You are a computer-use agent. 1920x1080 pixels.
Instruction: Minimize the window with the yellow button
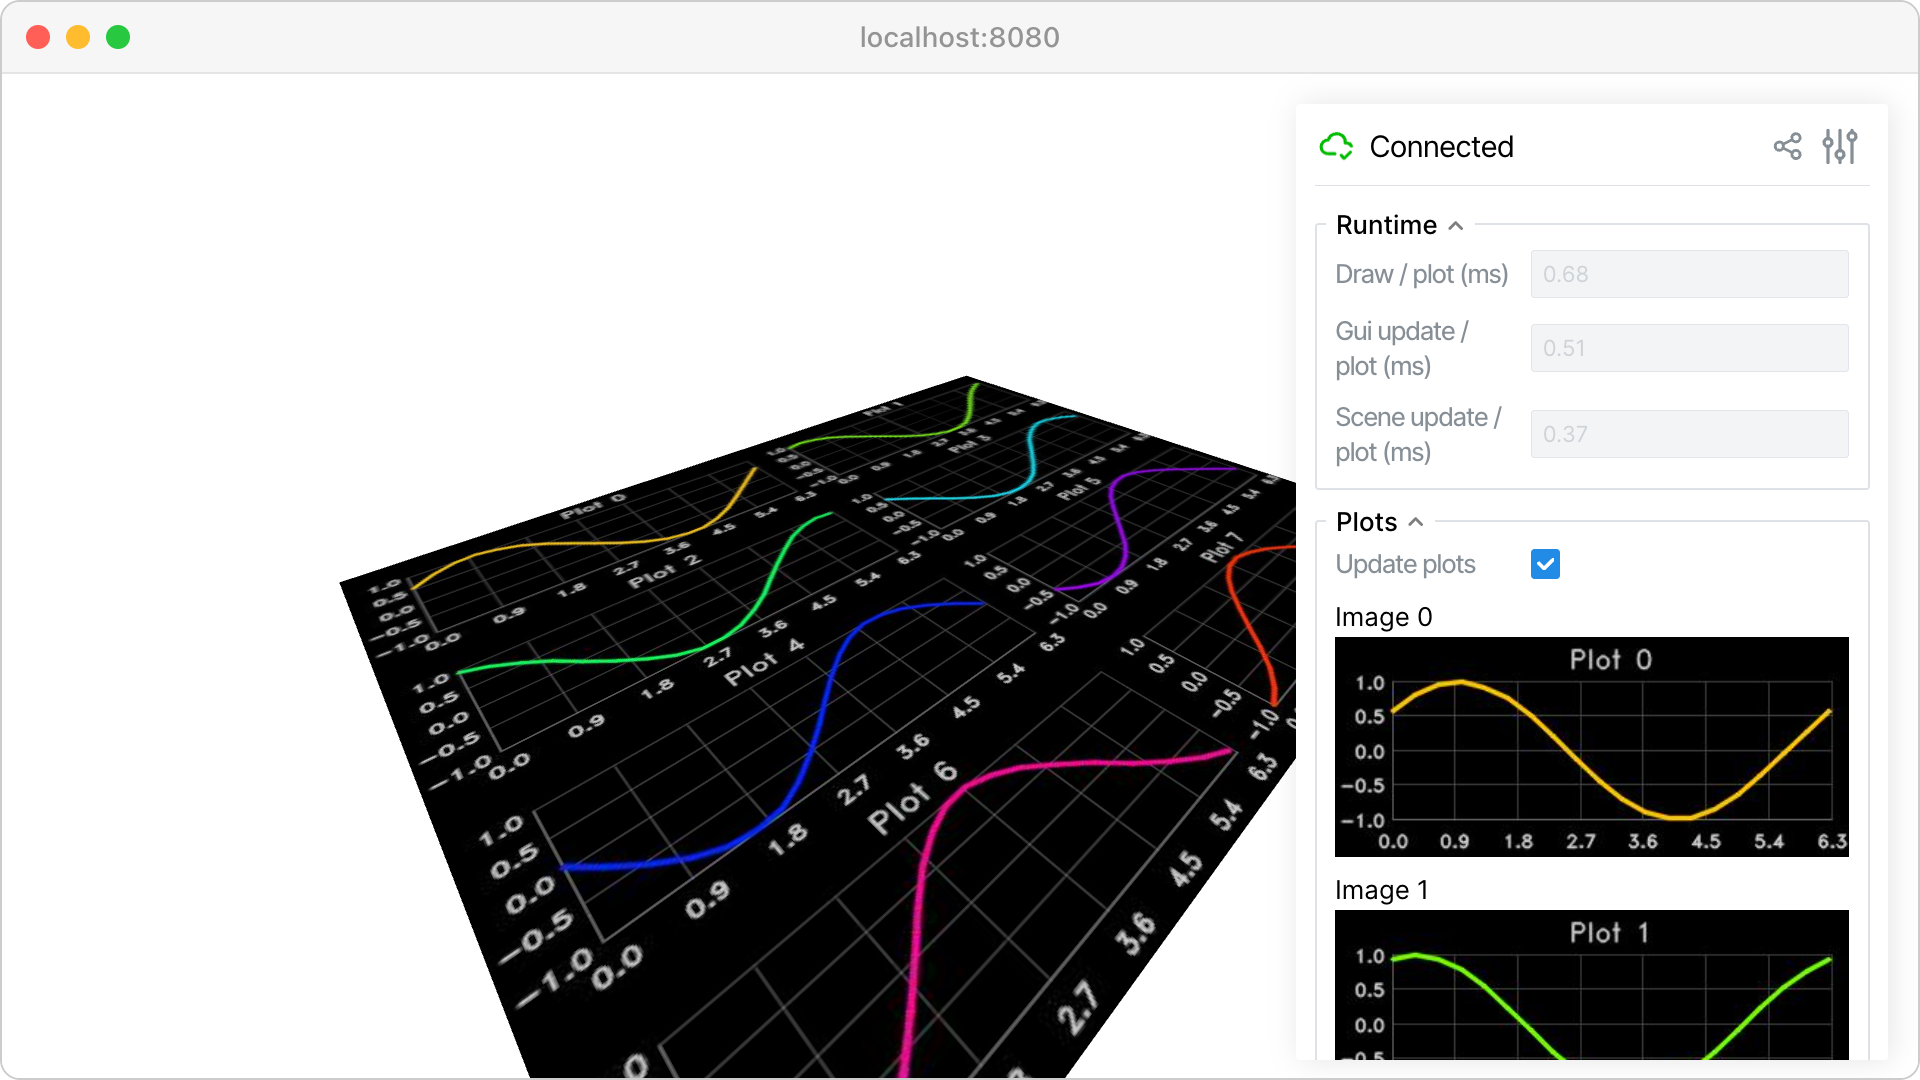(x=78, y=37)
